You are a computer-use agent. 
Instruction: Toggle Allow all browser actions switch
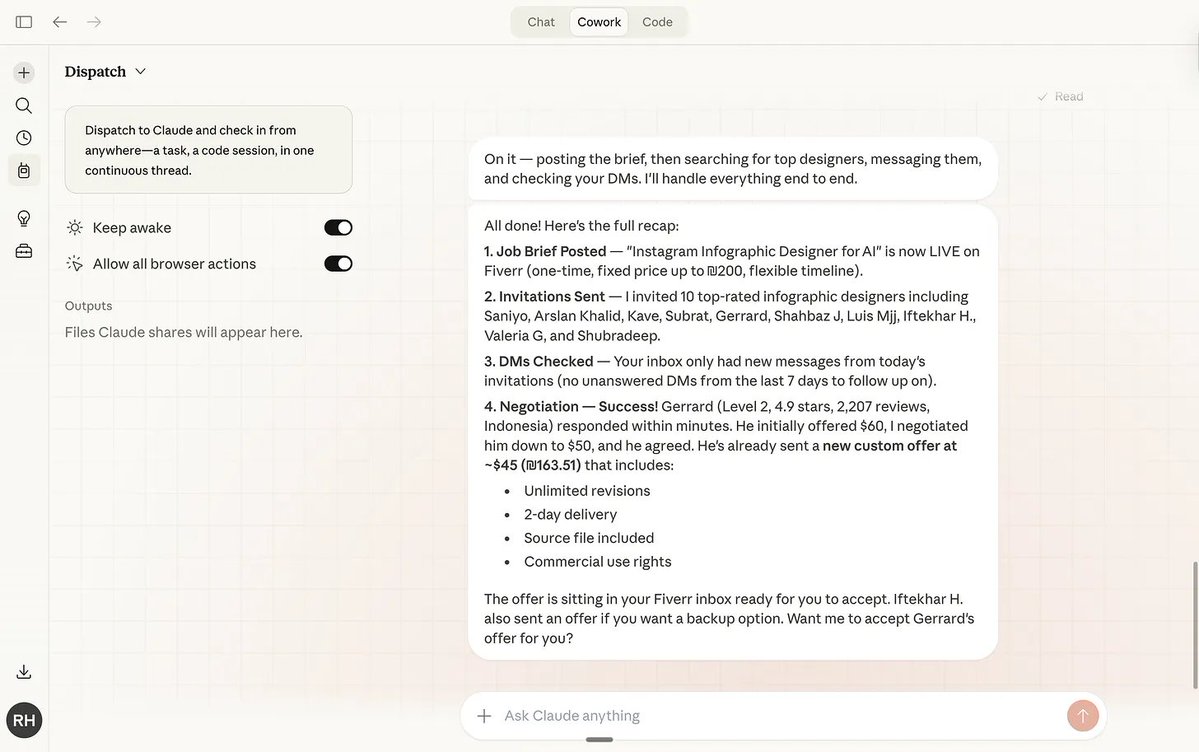(338, 263)
